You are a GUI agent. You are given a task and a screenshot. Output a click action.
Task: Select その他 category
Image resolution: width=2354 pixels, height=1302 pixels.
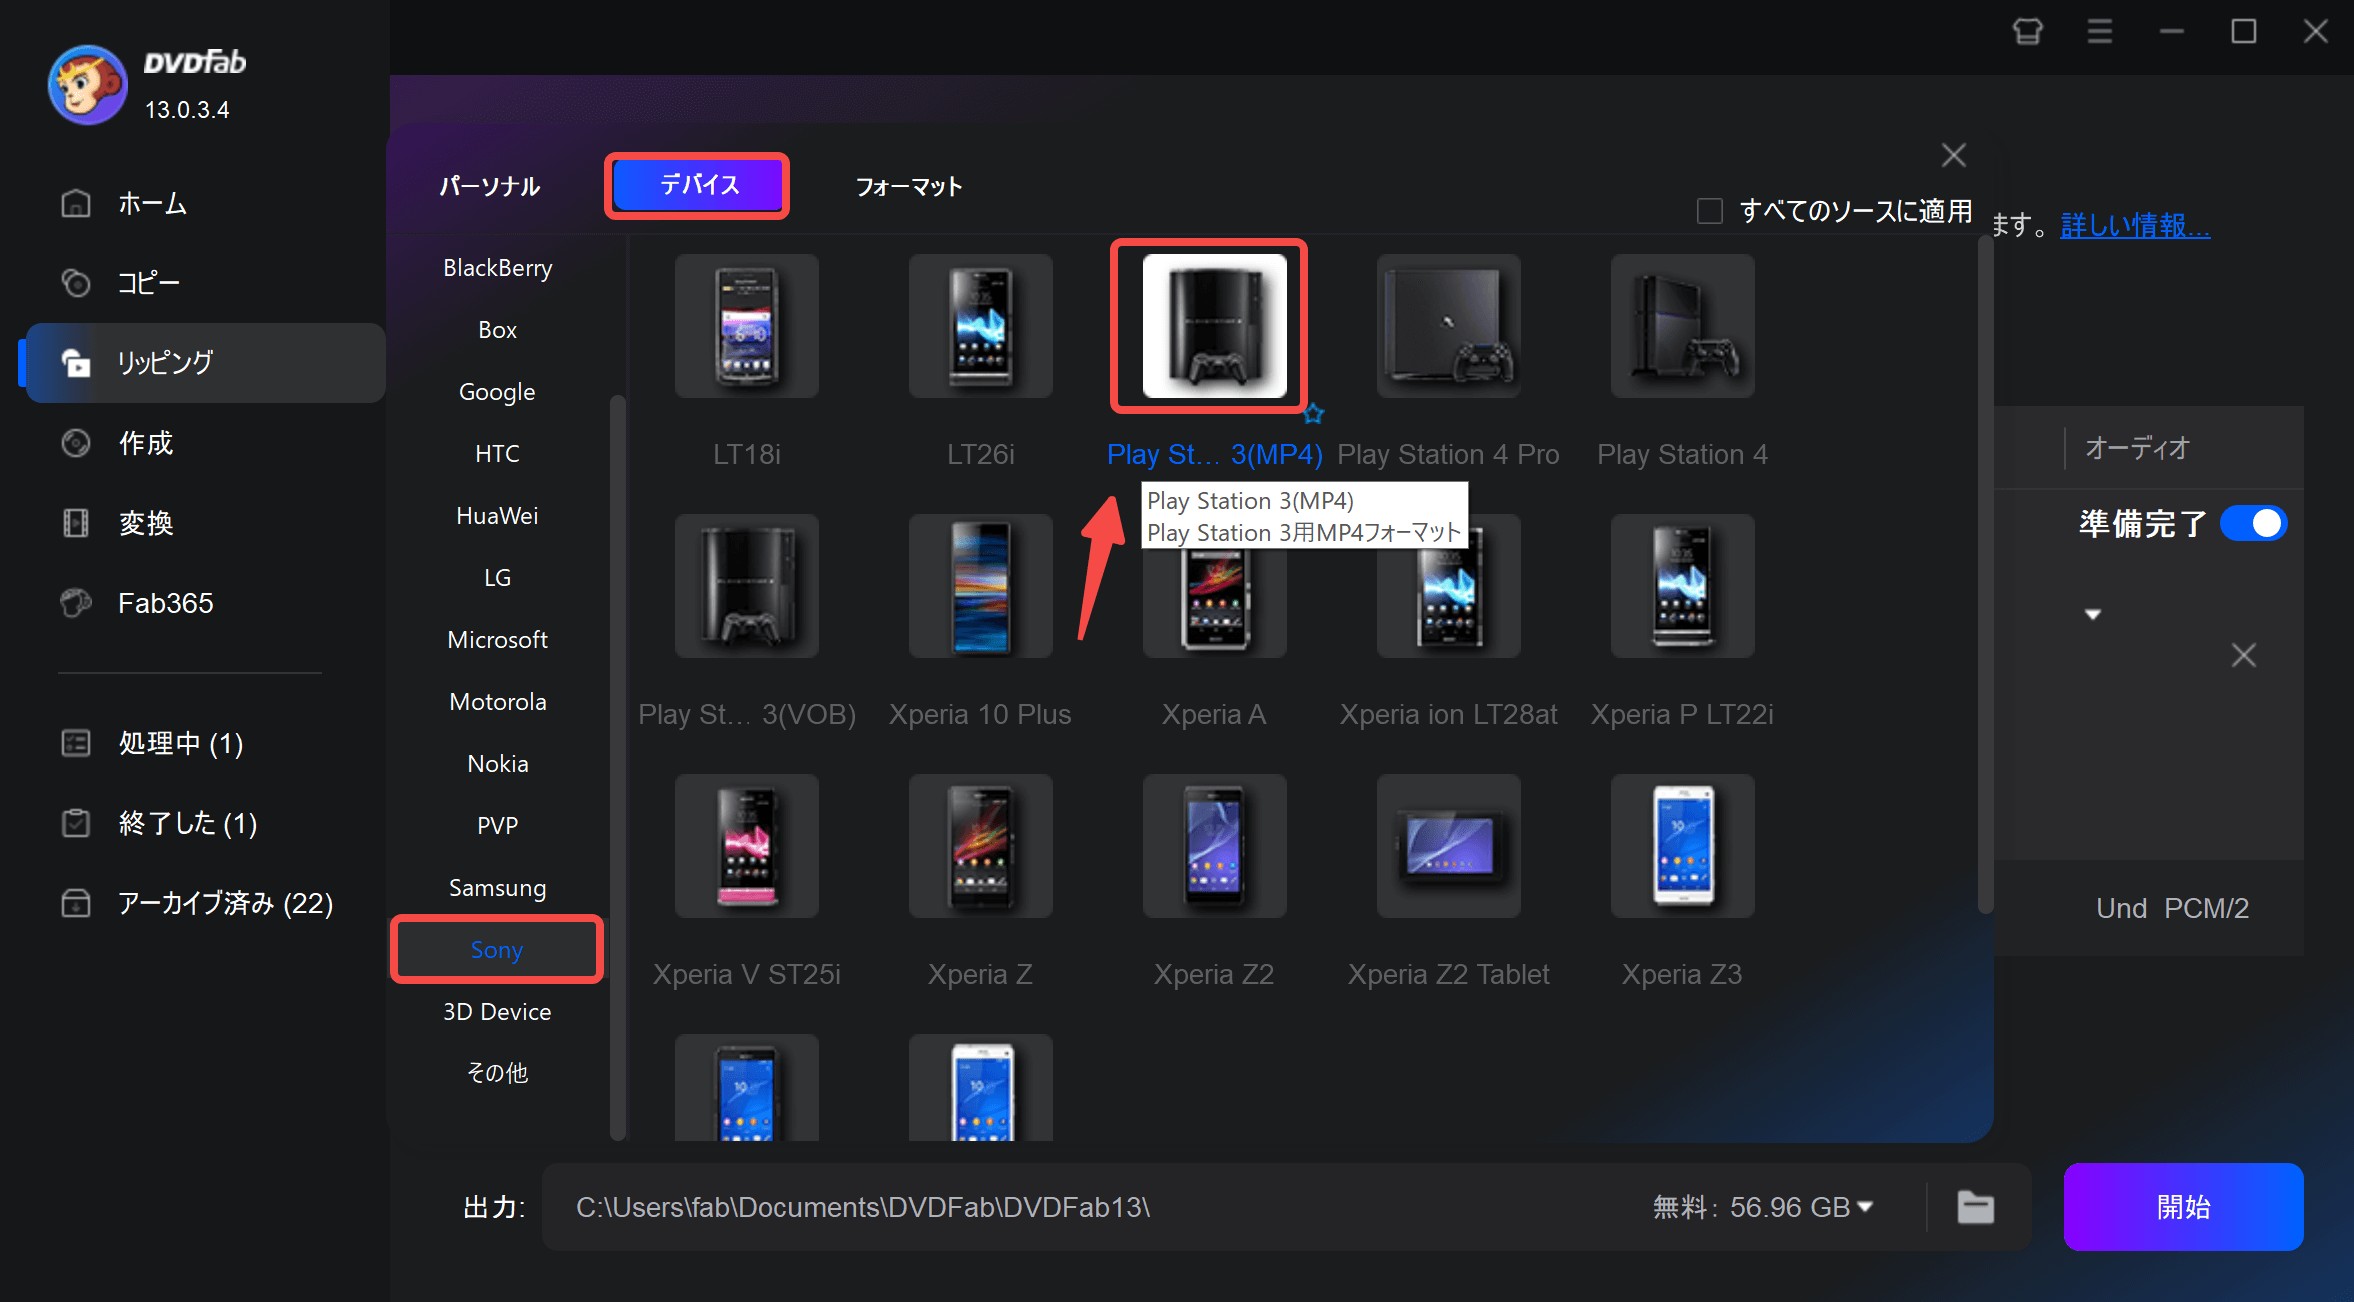click(x=497, y=1073)
